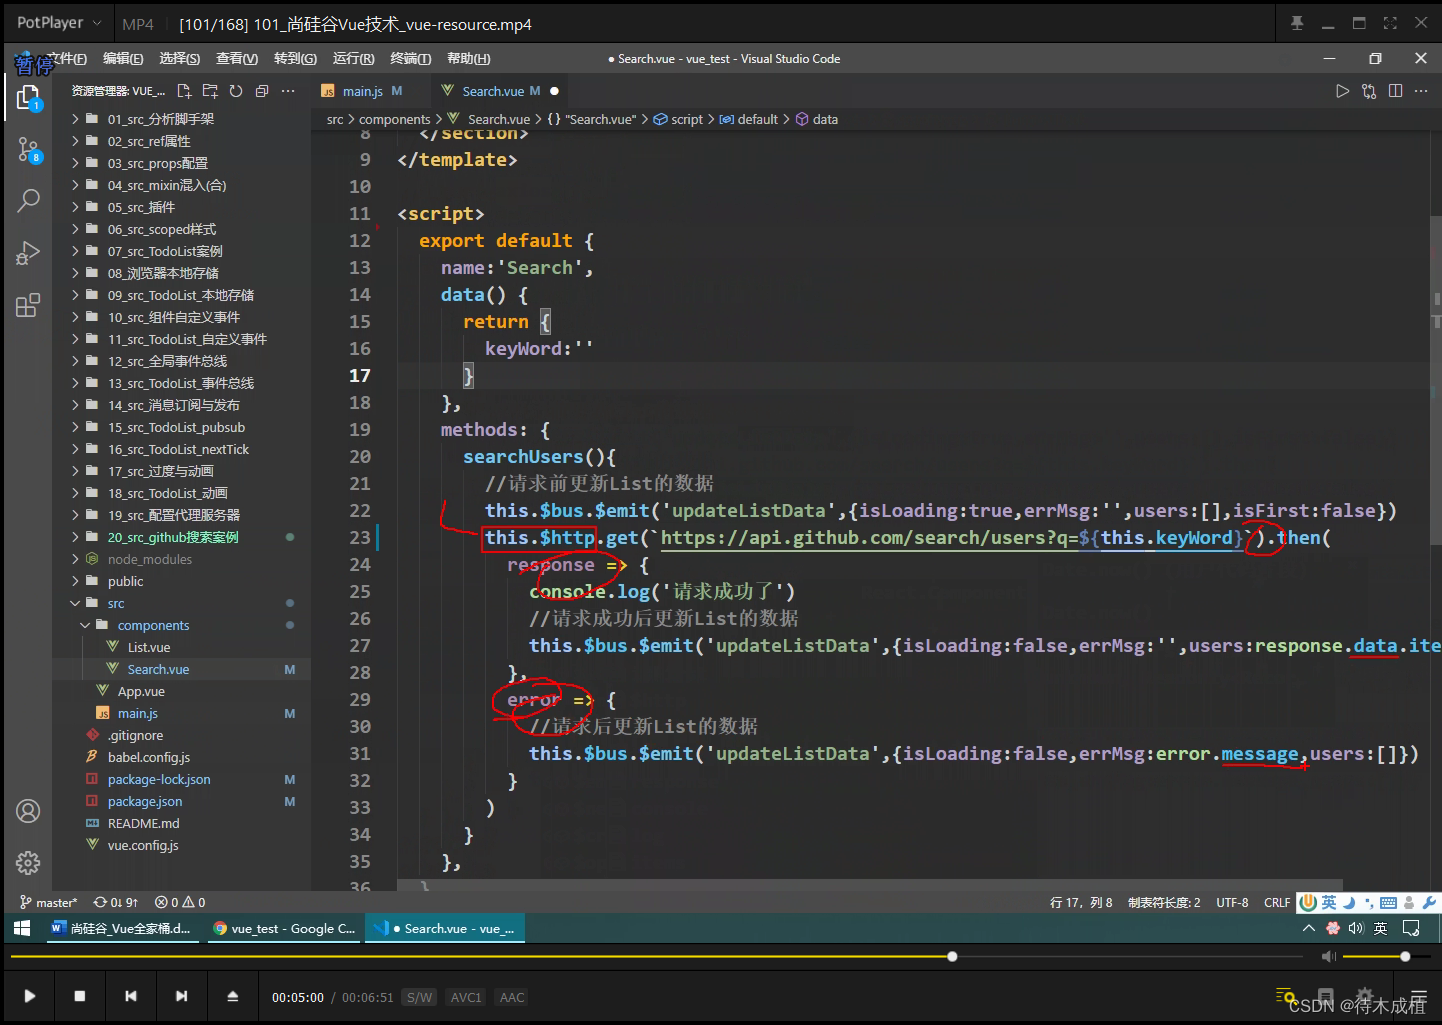Seek on the PotPlayer progress bar
Viewport: 1442px width, 1025px height.
pyautogui.click(x=657, y=957)
